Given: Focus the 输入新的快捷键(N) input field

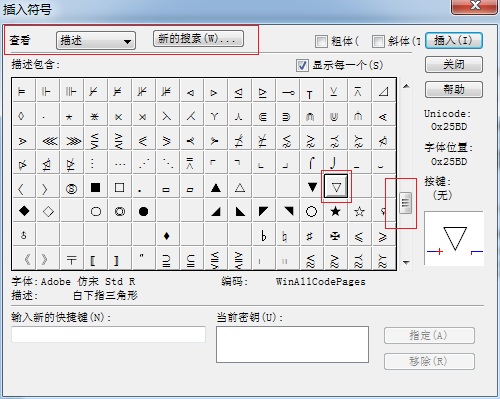Looking at the screenshot, I should (x=108, y=334).
